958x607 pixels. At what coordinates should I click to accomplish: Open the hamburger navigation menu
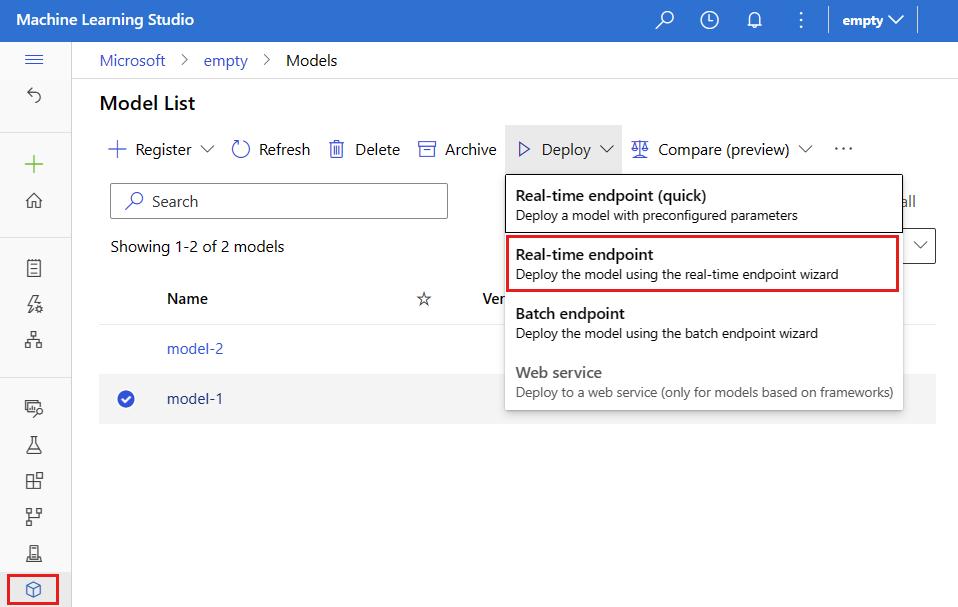point(34,59)
